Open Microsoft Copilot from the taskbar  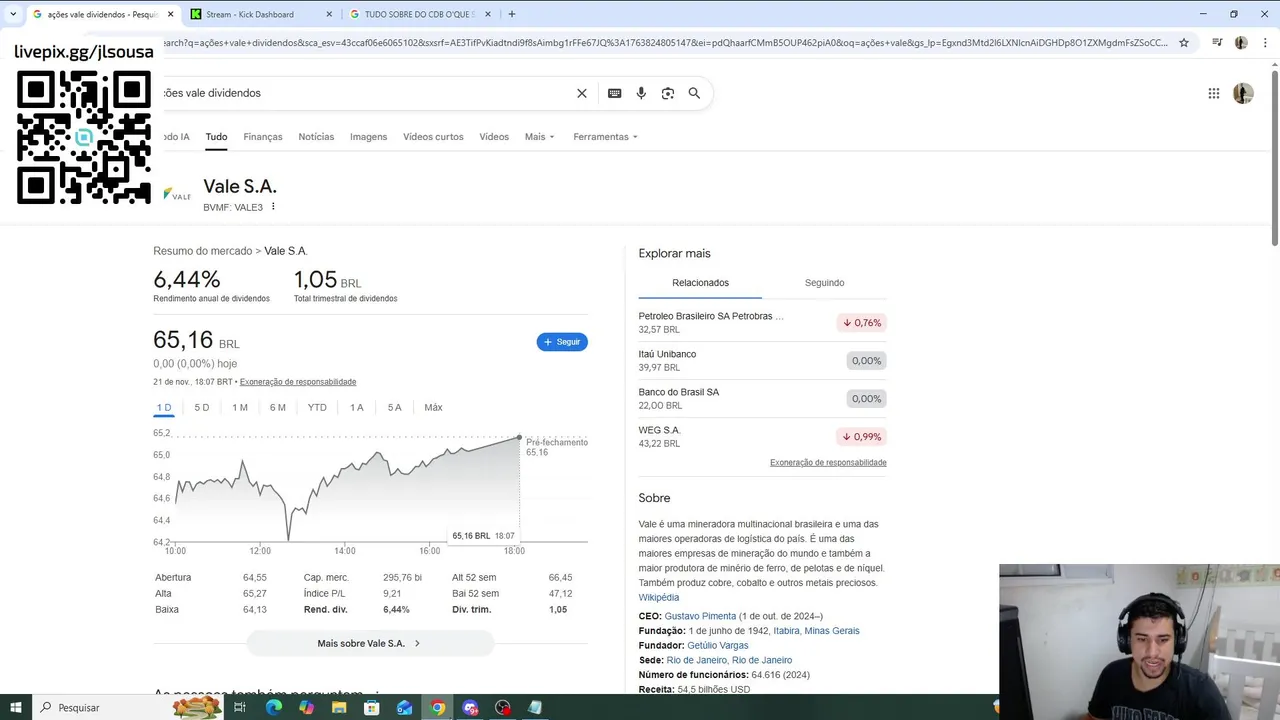tap(306, 707)
